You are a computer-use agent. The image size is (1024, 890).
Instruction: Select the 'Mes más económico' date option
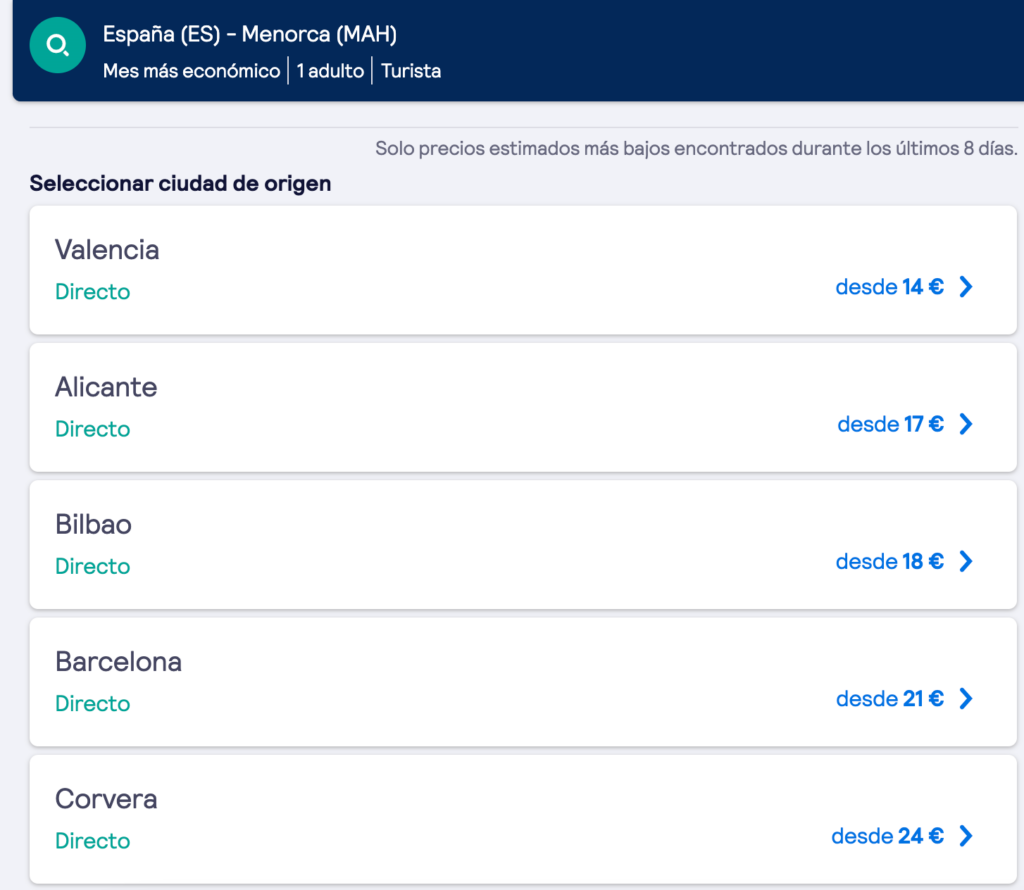click(x=191, y=71)
